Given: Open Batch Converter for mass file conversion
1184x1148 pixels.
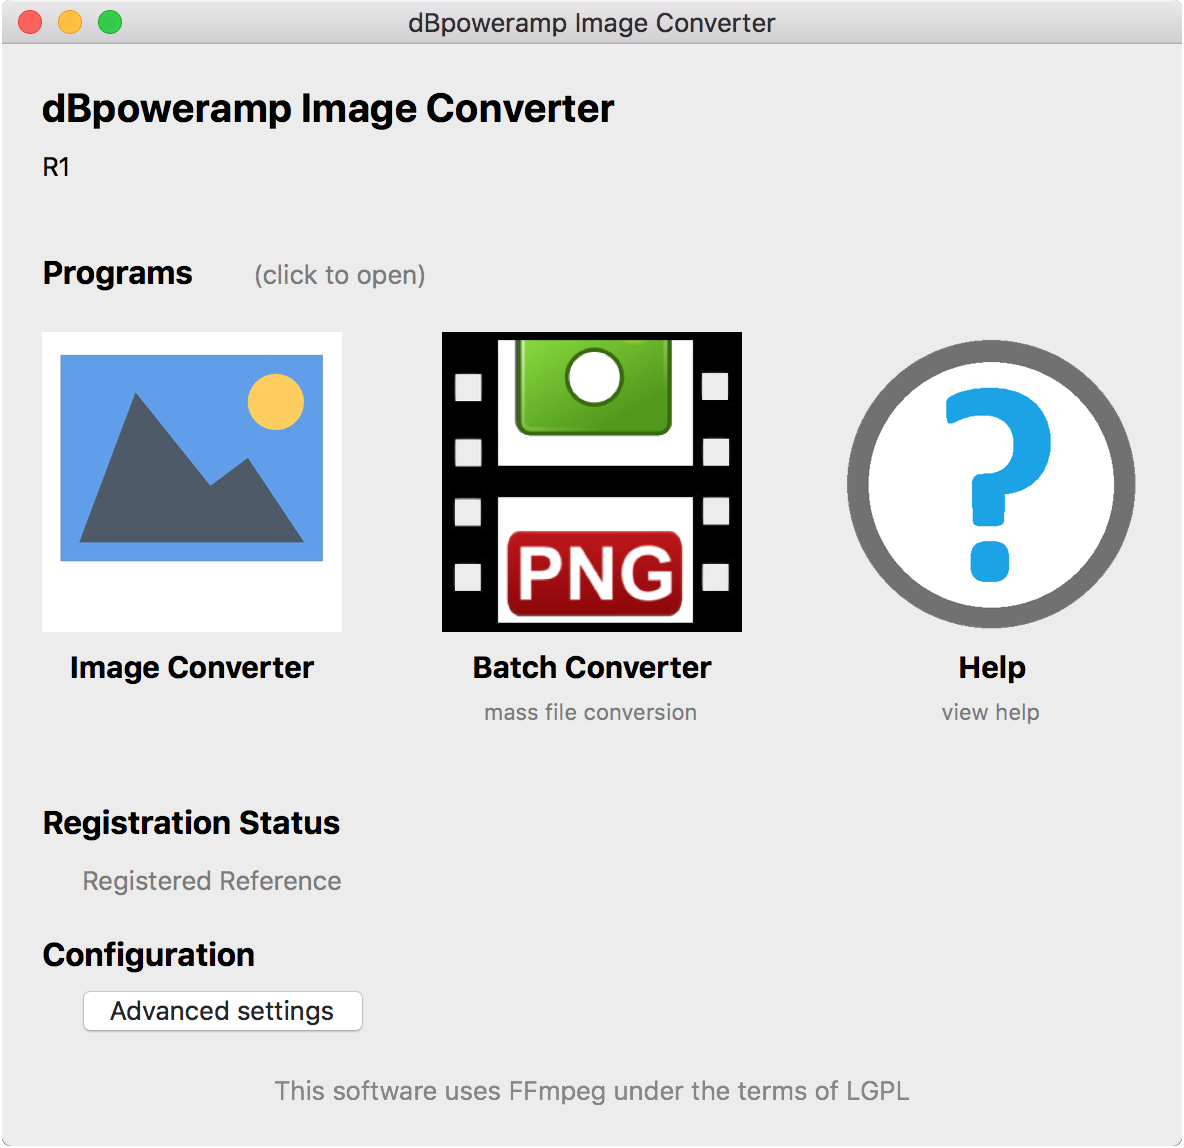Looking at the screenshot, I should point(590,480).
